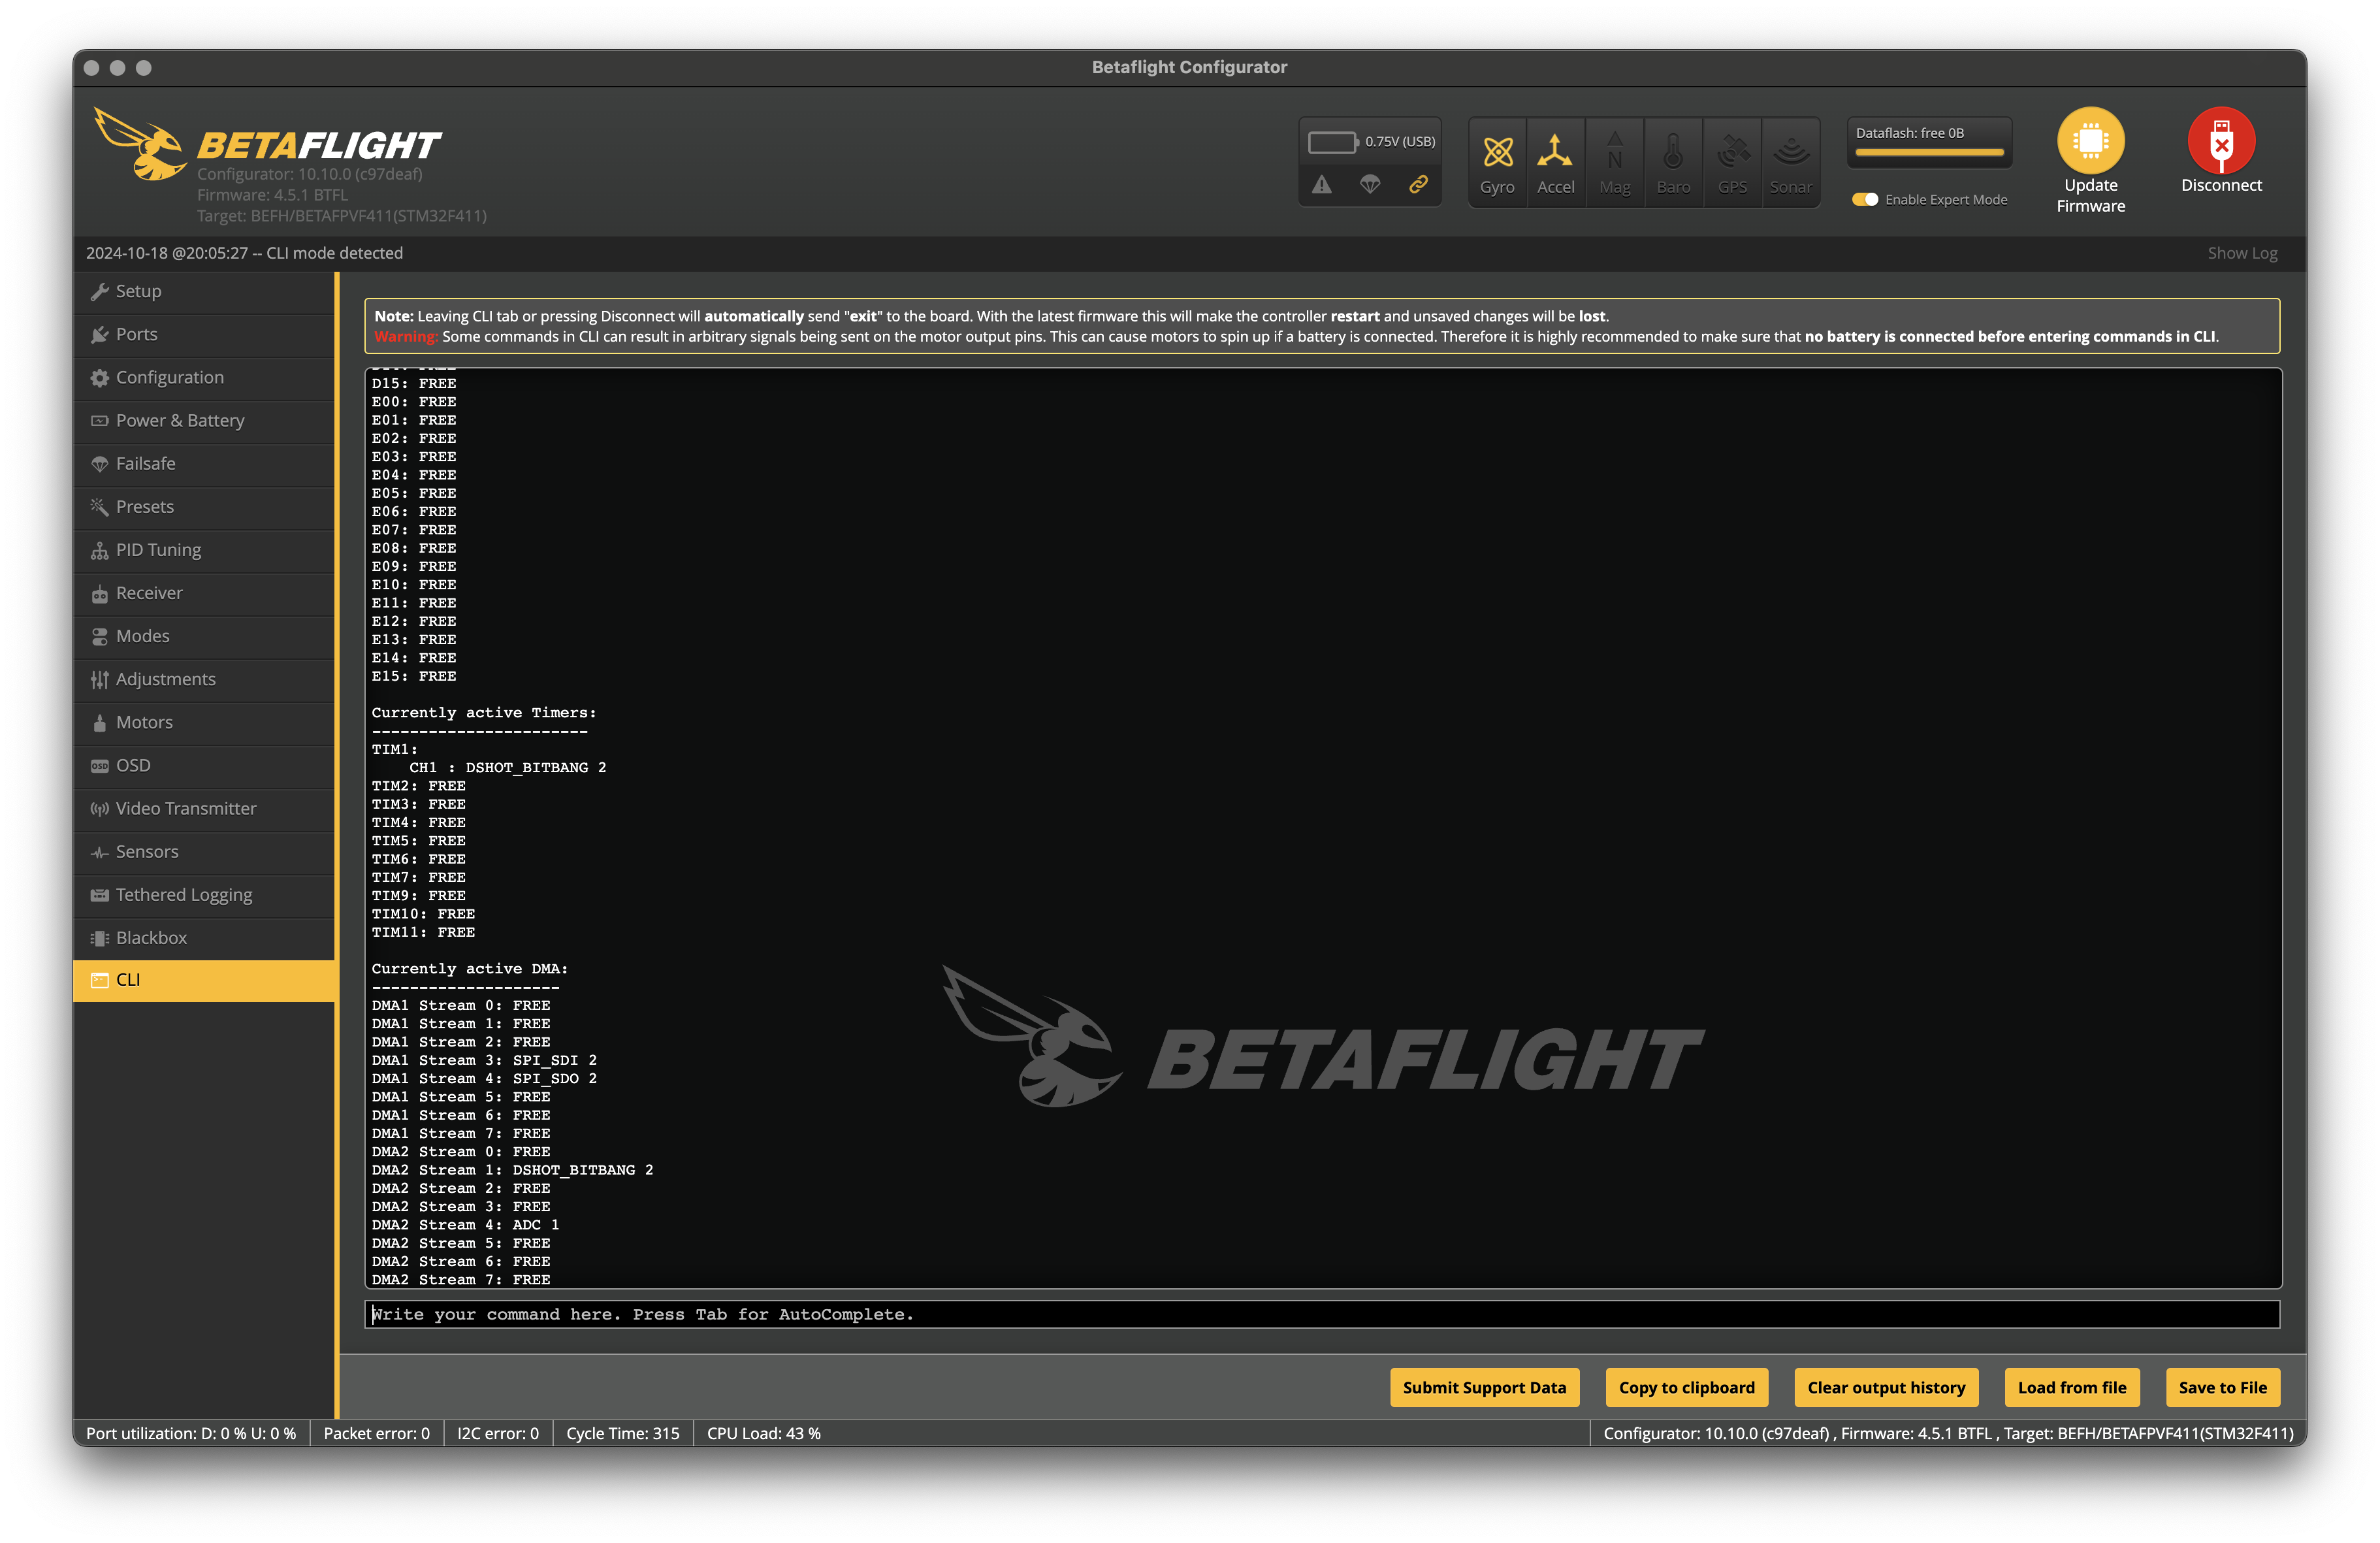Click the 'Currently active Timers:' heading
The width and height of the screenshot is (2380, 1543).
[484, 713]
